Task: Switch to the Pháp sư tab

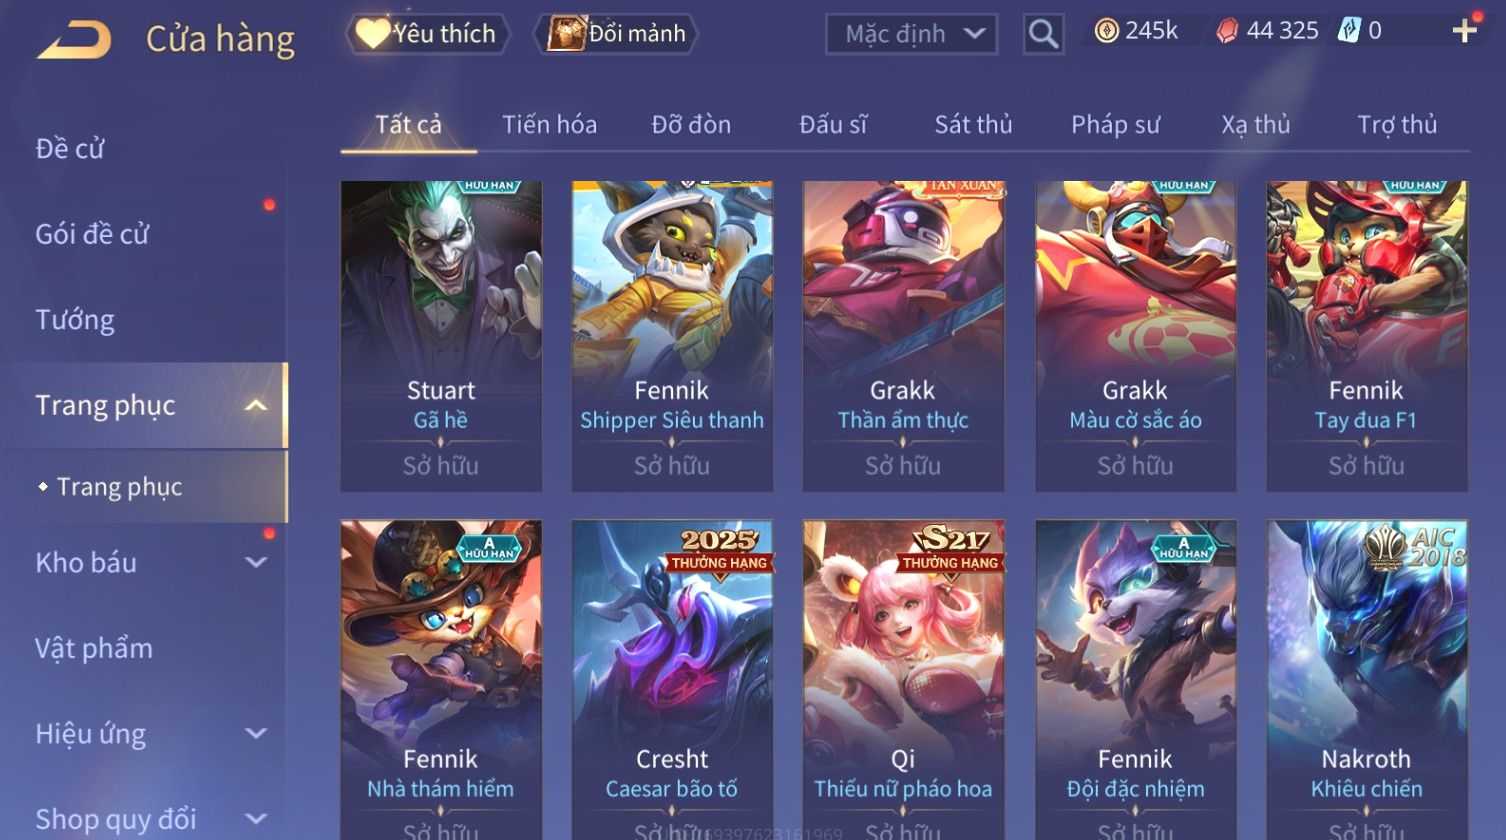Action: [1115, 125]
